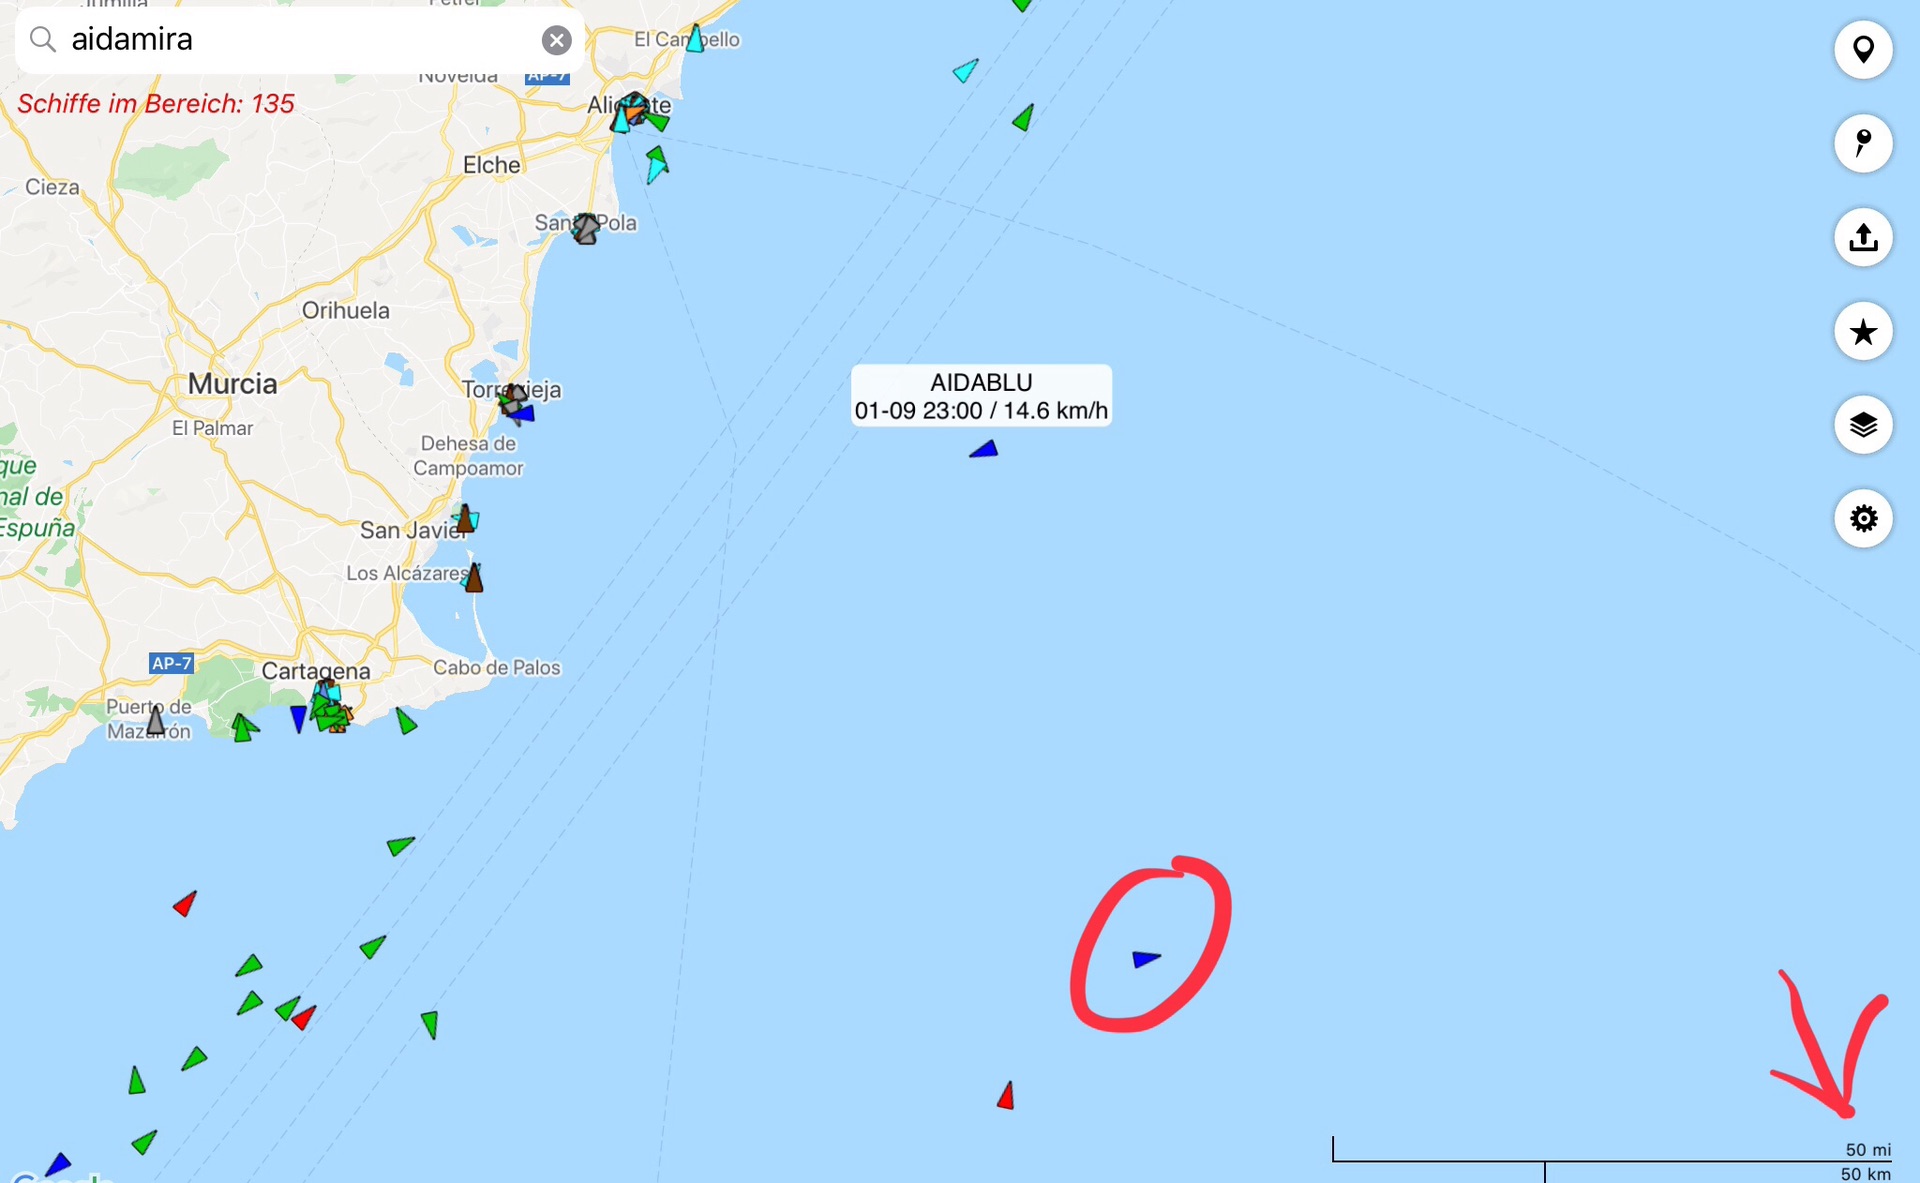Open the location pin button
The height and width of the screenshot is (1183, 1920).
(x=1863, y=50)
